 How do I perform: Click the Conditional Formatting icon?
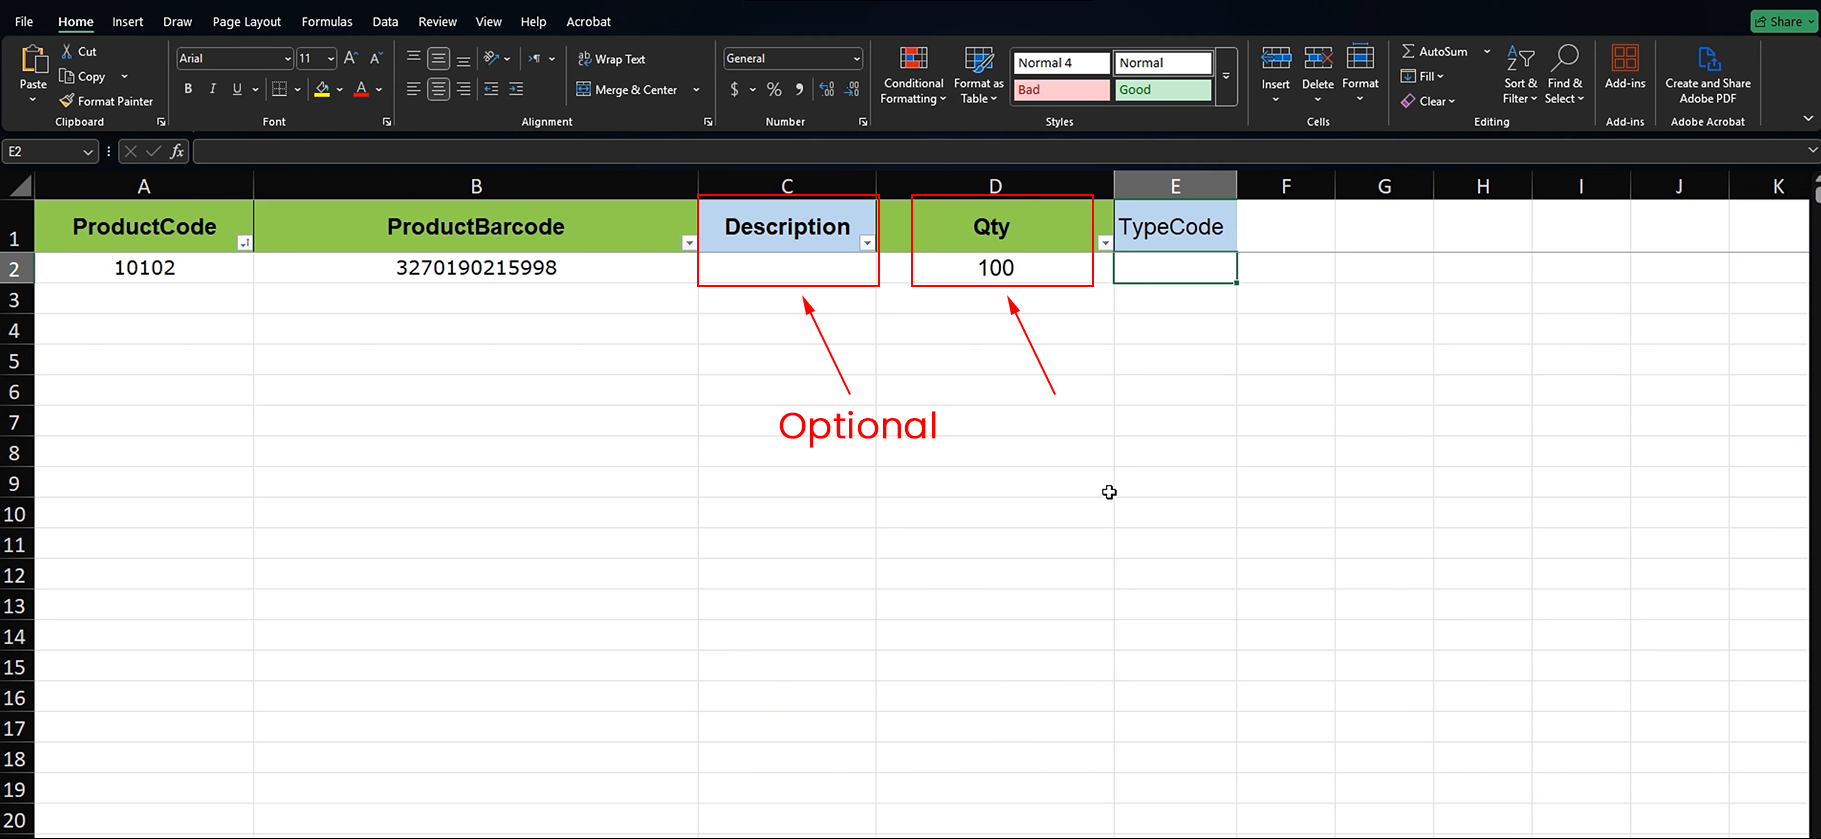(913, 59)
